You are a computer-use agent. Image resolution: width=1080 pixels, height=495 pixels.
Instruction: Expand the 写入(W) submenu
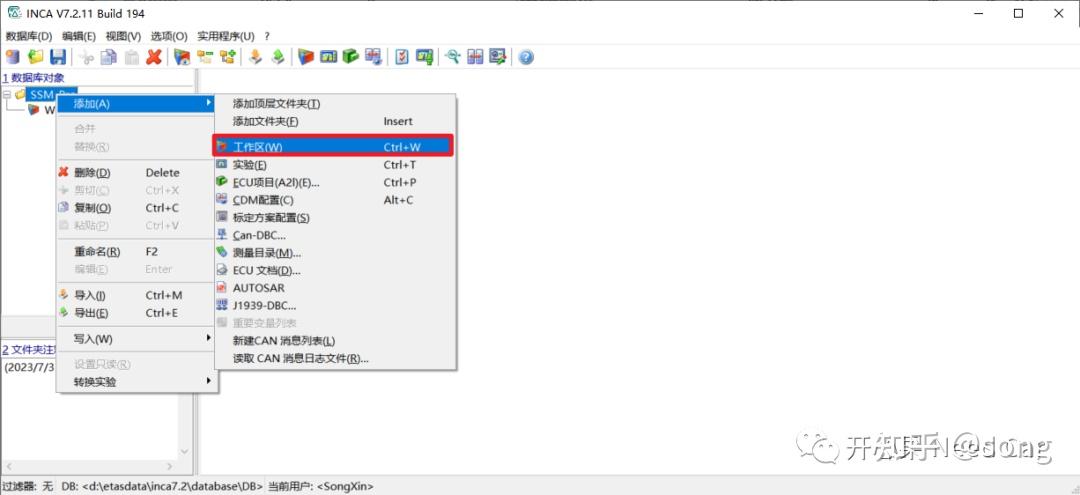pyautogui.click(x=137, y=339)
